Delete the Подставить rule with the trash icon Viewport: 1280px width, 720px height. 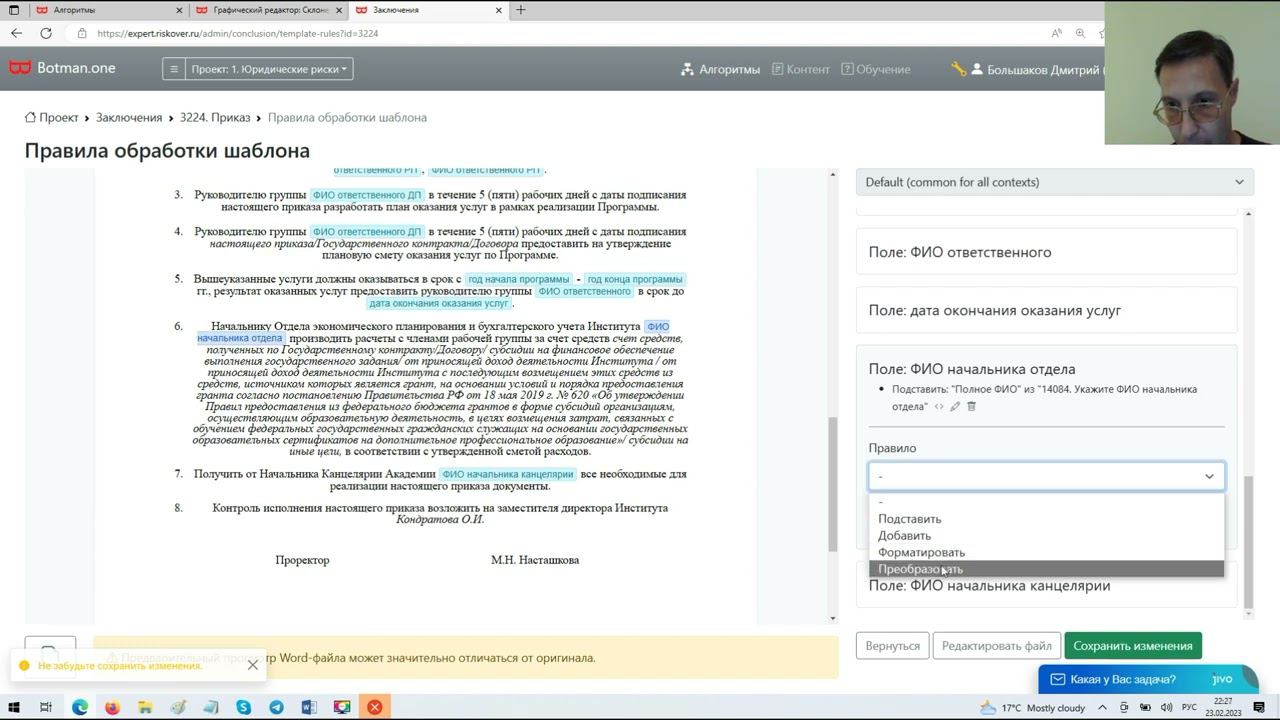point(971,406)
